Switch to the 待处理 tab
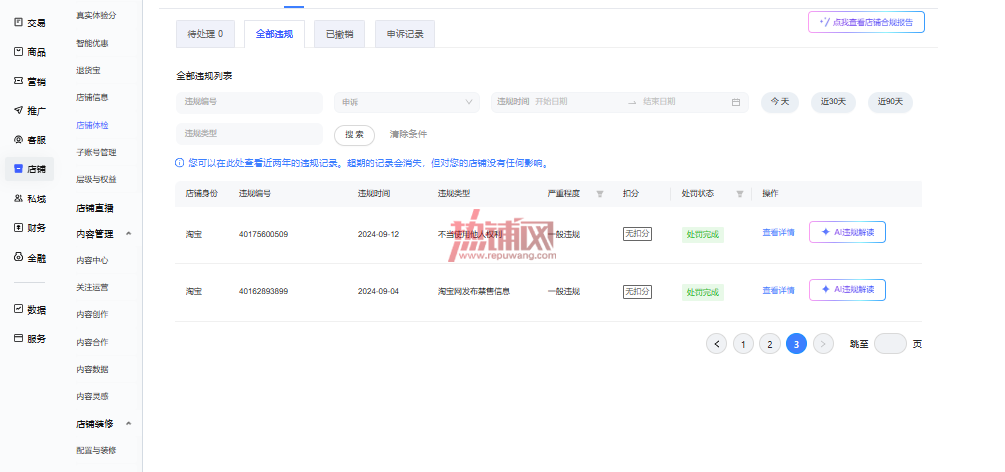Image resolution: width=1005 pixels, height=472 pixels. pos(205,34)
